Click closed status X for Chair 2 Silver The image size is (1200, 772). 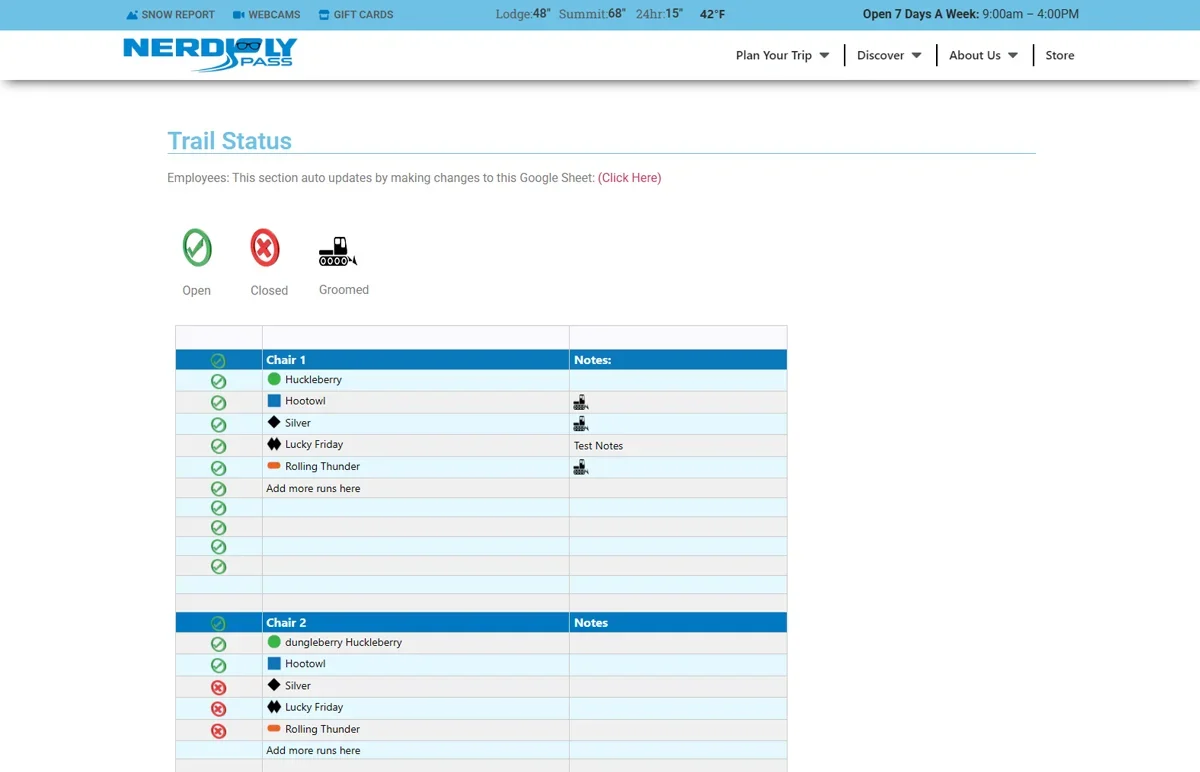(x=218, y=687)
